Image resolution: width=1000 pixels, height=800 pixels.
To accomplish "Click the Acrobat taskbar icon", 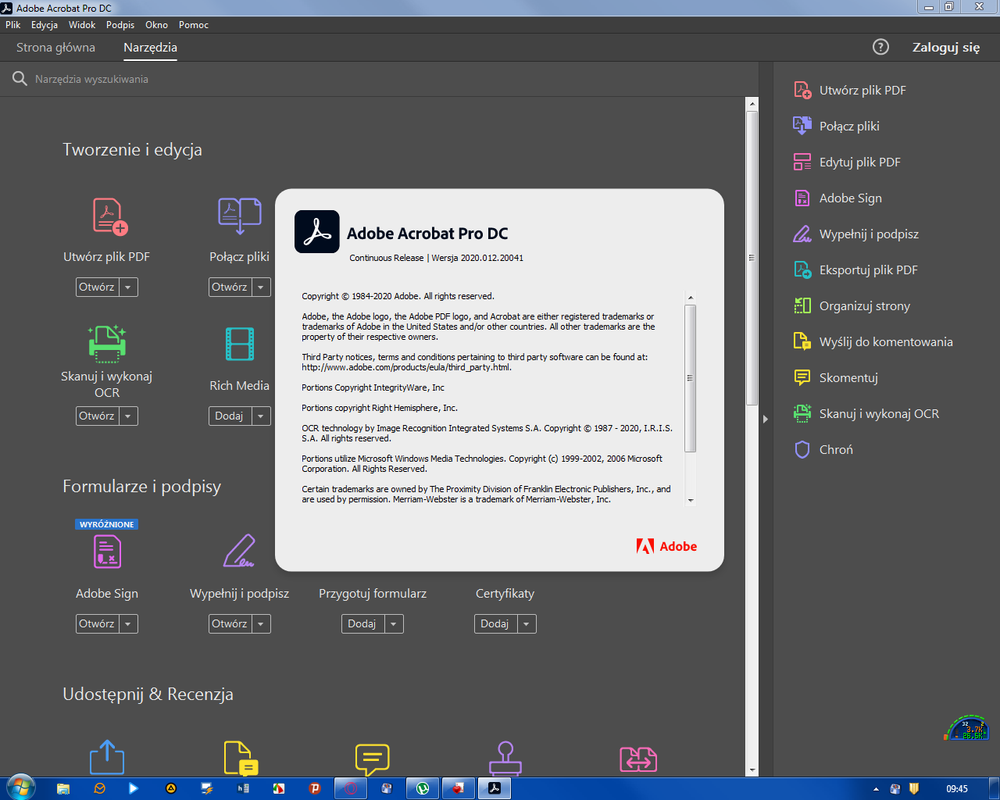I will (x=494, y=789).
